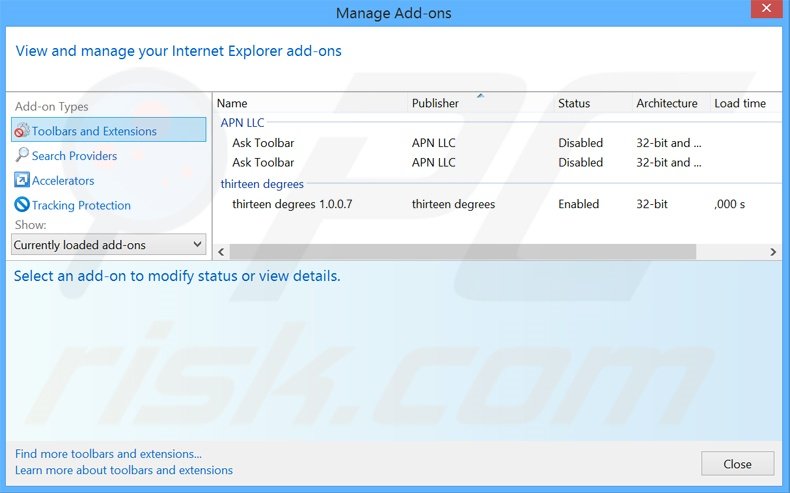
Task: Click the Tracking Protection blocked icon
Action: [22, 204]
